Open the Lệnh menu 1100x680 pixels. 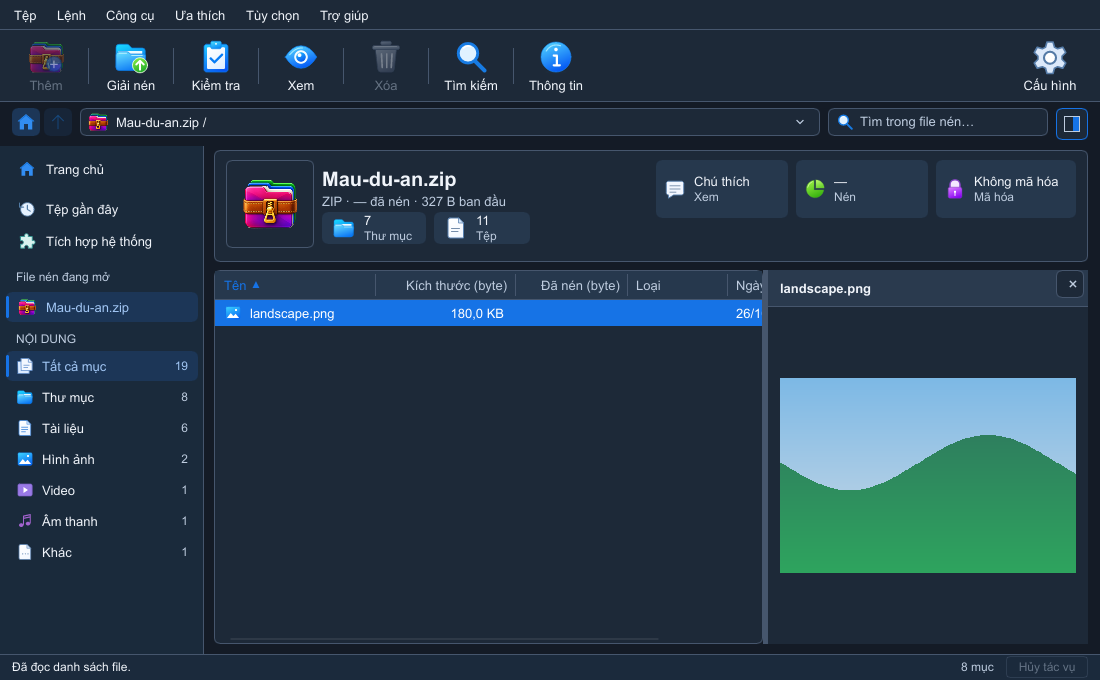[71, 15]
